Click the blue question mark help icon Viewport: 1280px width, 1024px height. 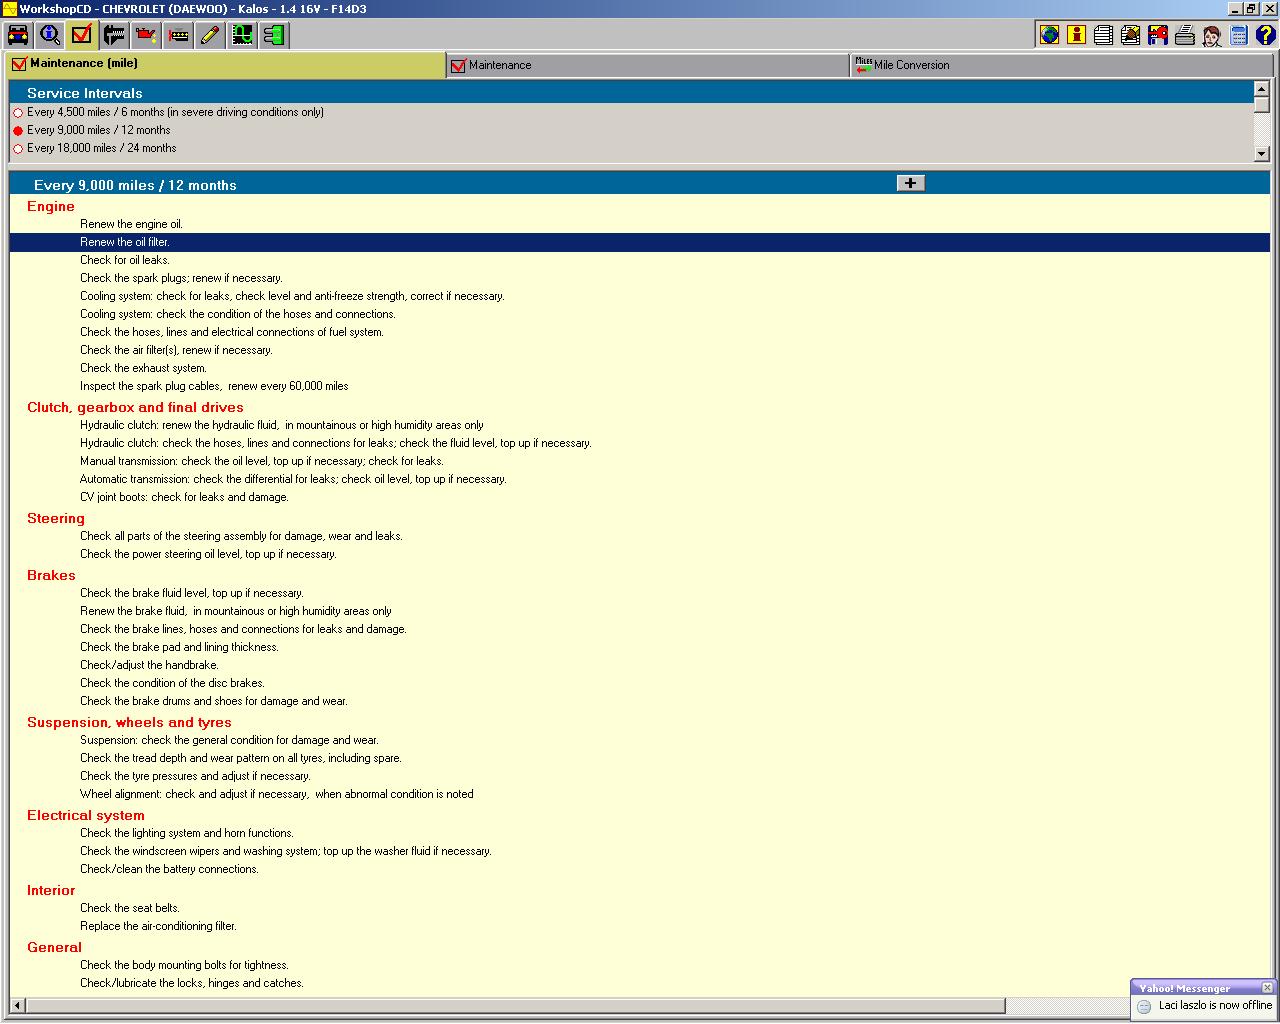point(1265,35)
